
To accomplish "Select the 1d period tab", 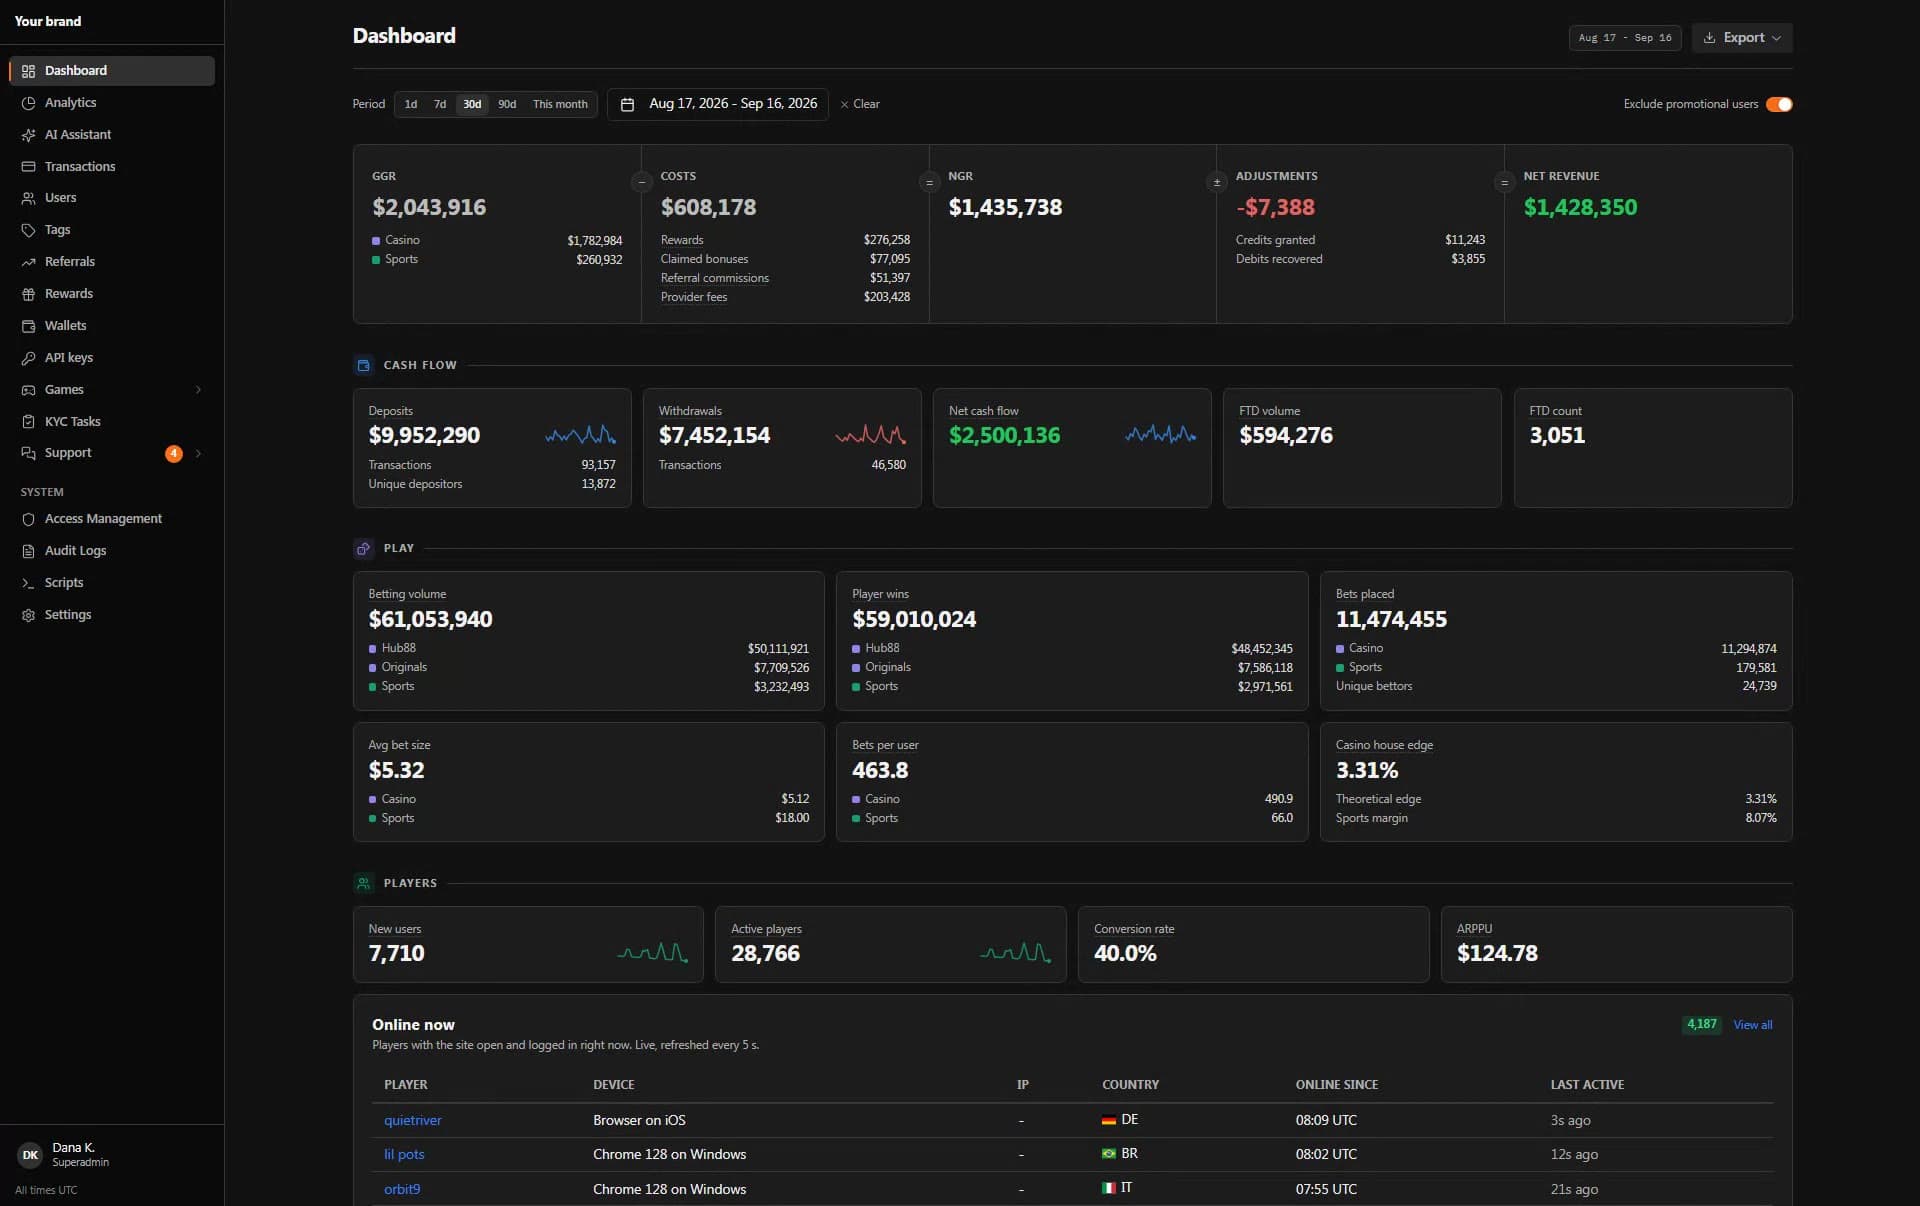I will (411, 104).
